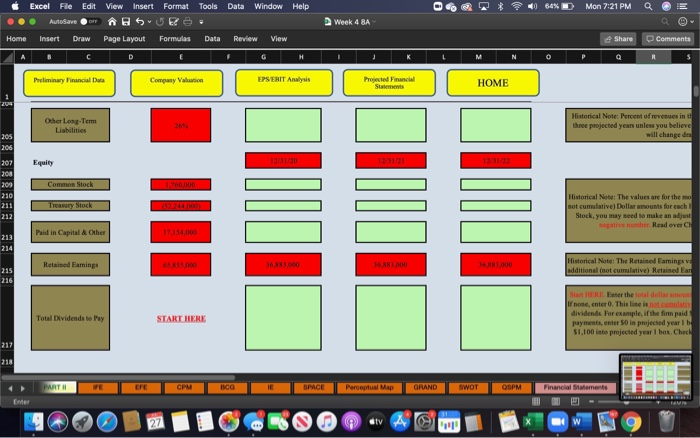Open the Home ribbon tab
Image resolution: width=700 pixels, height=438 pixels.
[16, 39]
